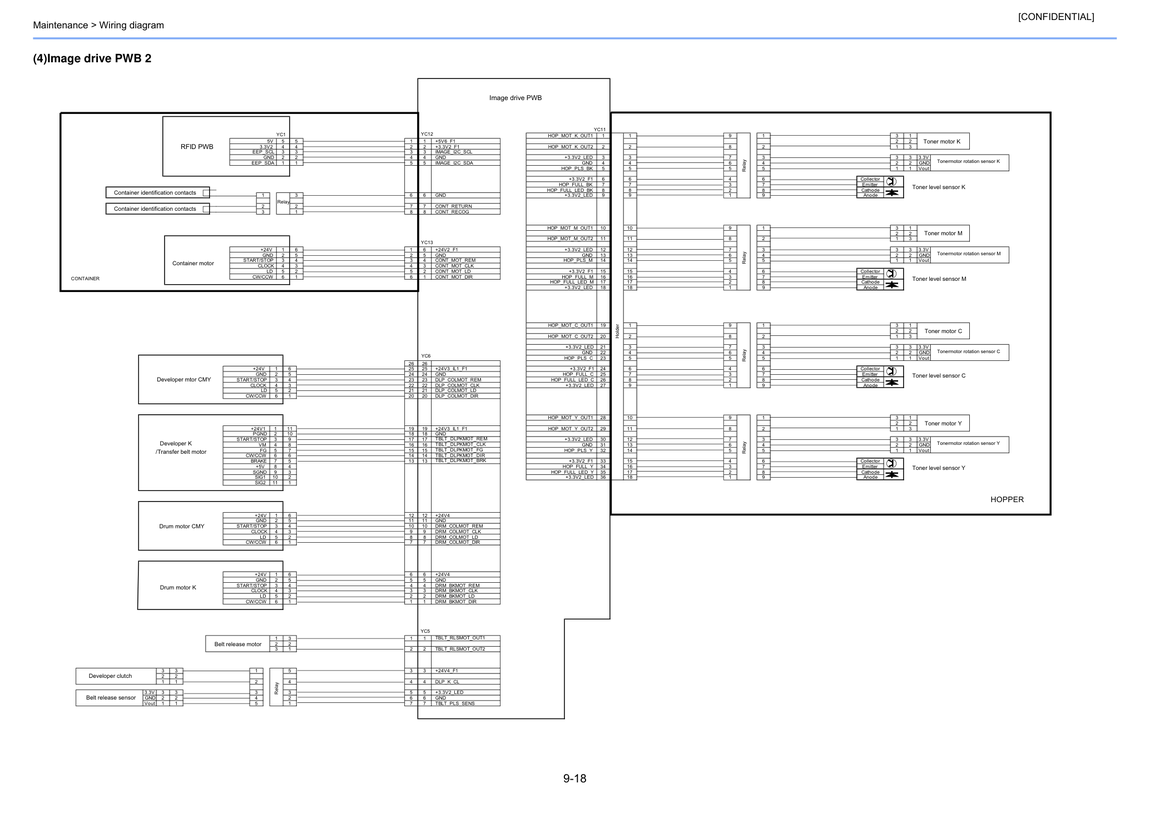
Task: Click the 'Toner level sensor C' label
Action: tap(939, 375)
